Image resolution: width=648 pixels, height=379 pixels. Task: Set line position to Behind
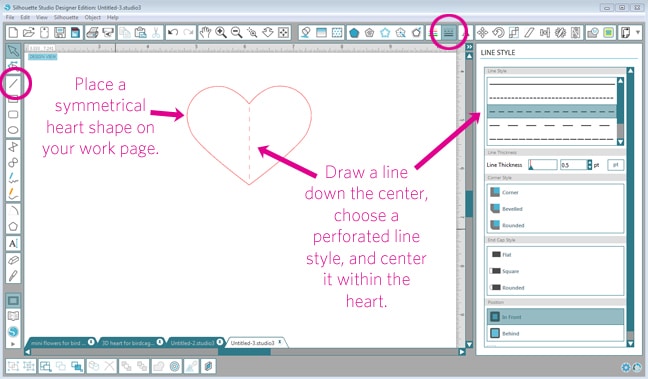(x=555, y=333)
